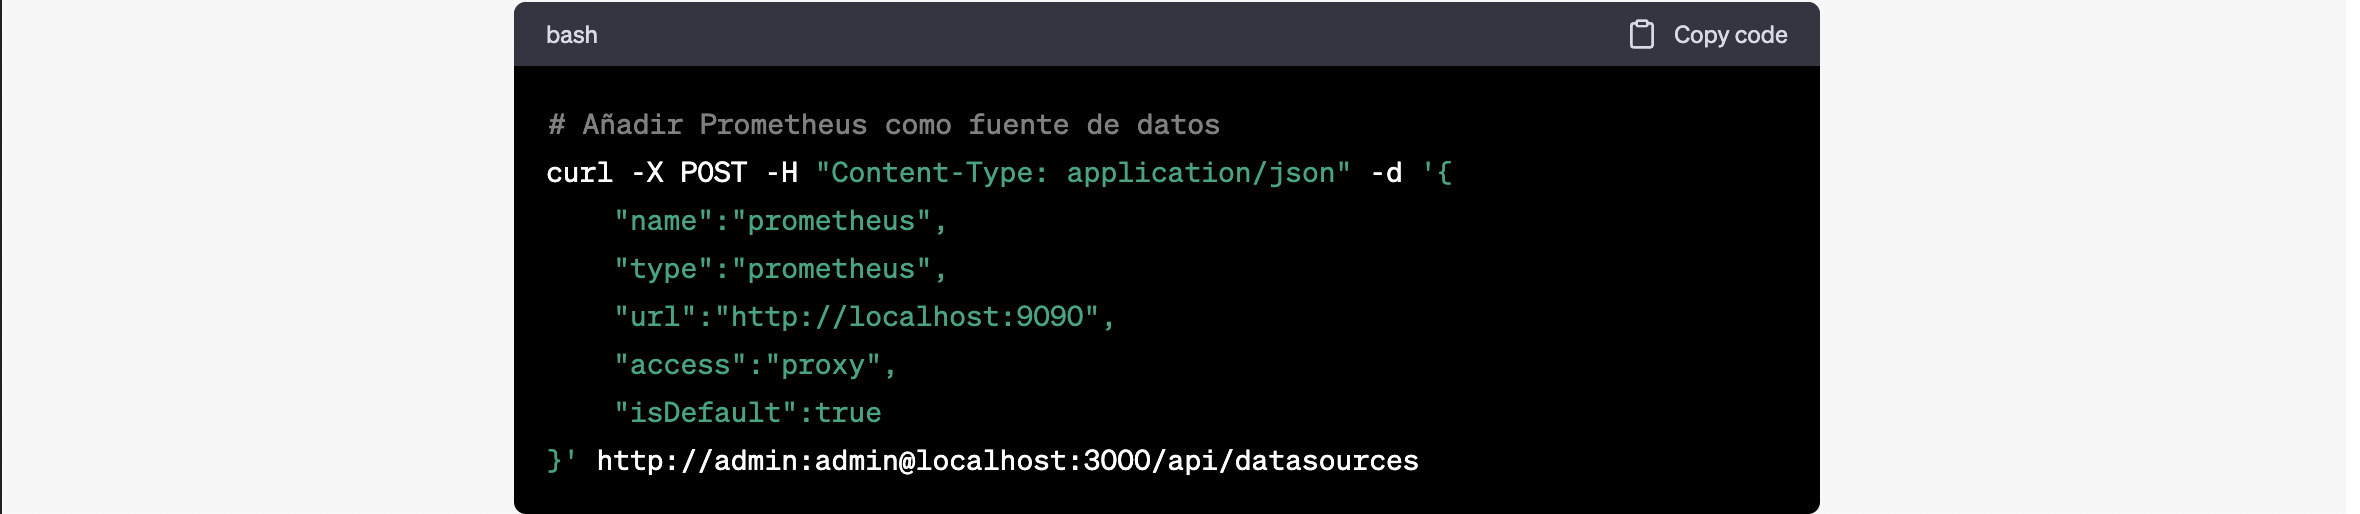The width and height of the screenshot is (2360, 514).
Task: Click the "url":"http://localhost:9090" line
Action: pyautogui.click(x=864, y=317)
